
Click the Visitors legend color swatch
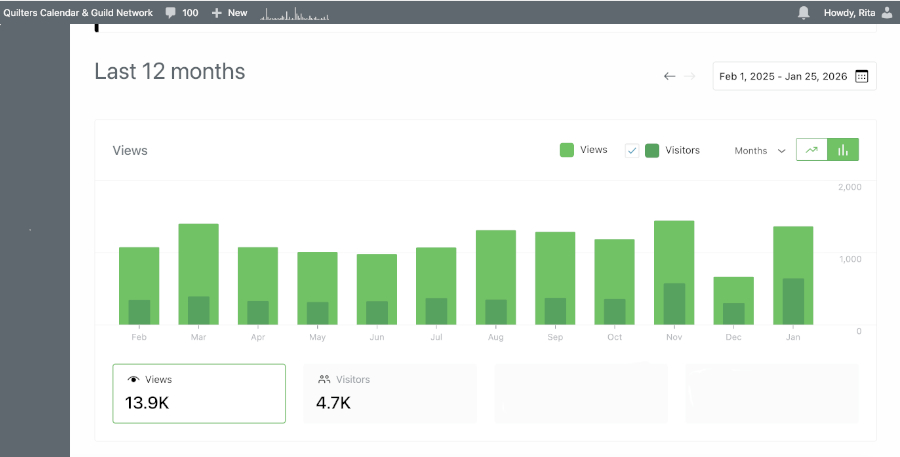tap(652, 150)
